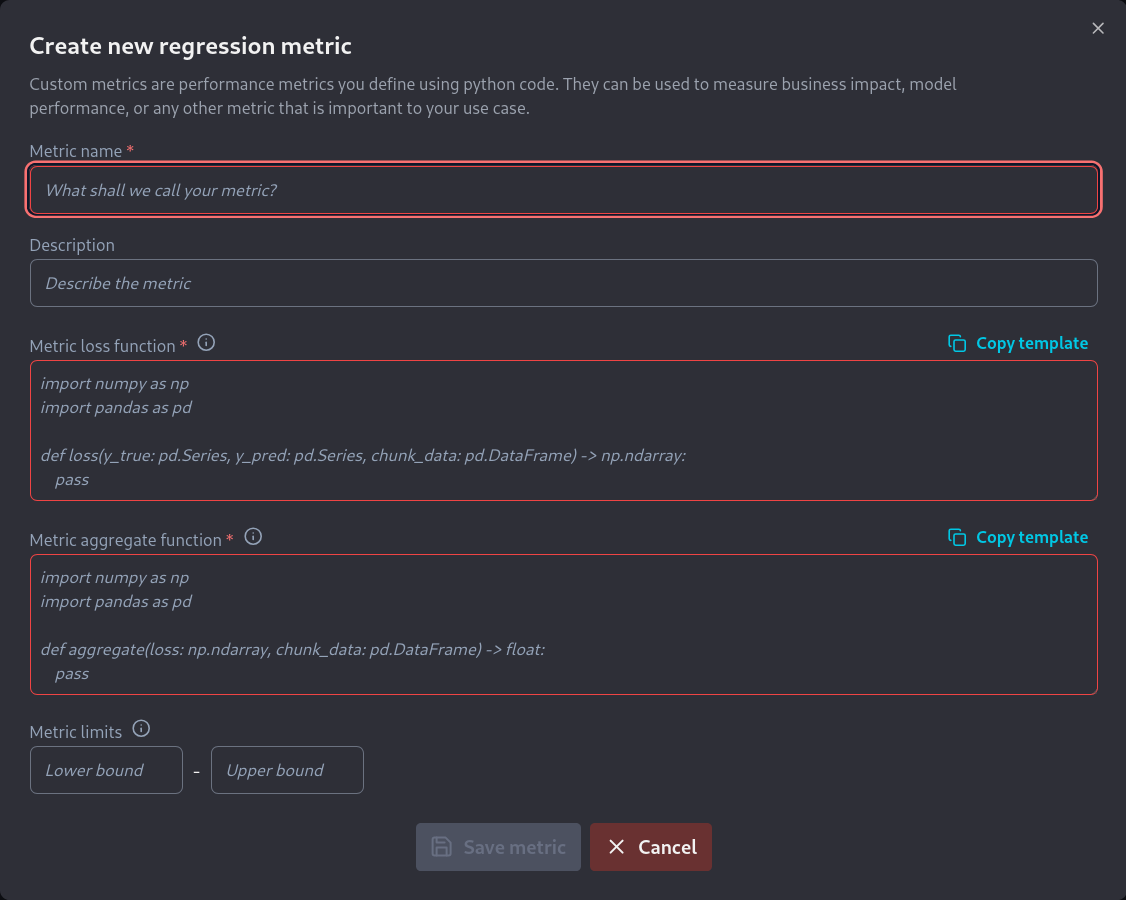Close the dialog with the top-right X

pyautogui.click(x=1098, y=28)
